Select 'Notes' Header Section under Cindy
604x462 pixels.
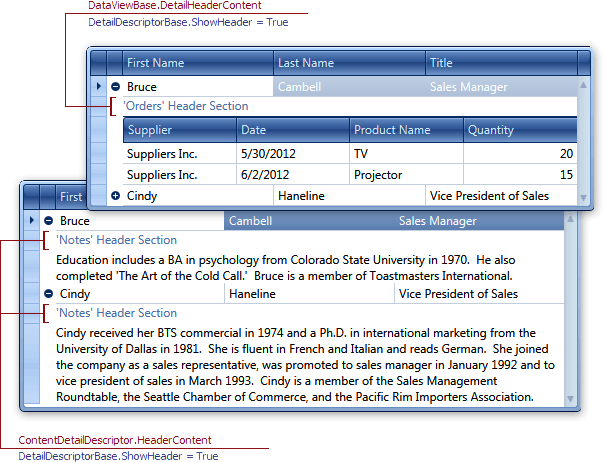pyautogui.click(x=116, y=313)
